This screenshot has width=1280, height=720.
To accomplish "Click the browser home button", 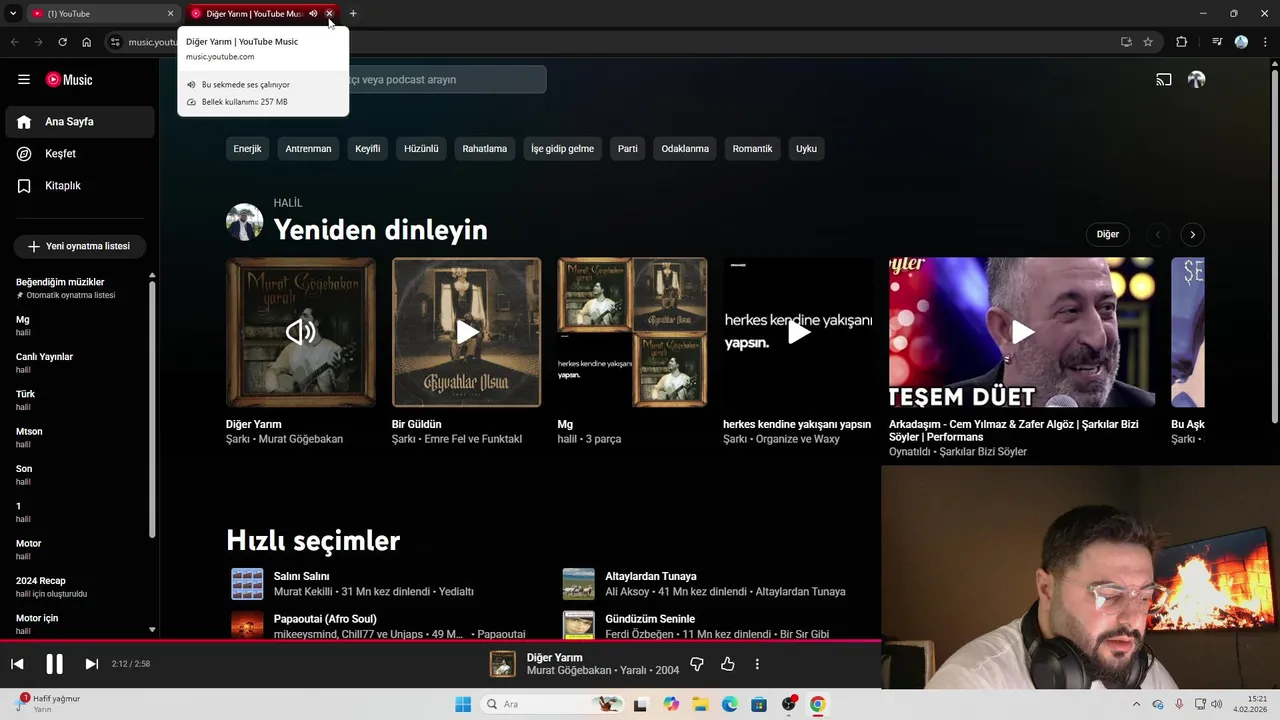I will 87,42.
